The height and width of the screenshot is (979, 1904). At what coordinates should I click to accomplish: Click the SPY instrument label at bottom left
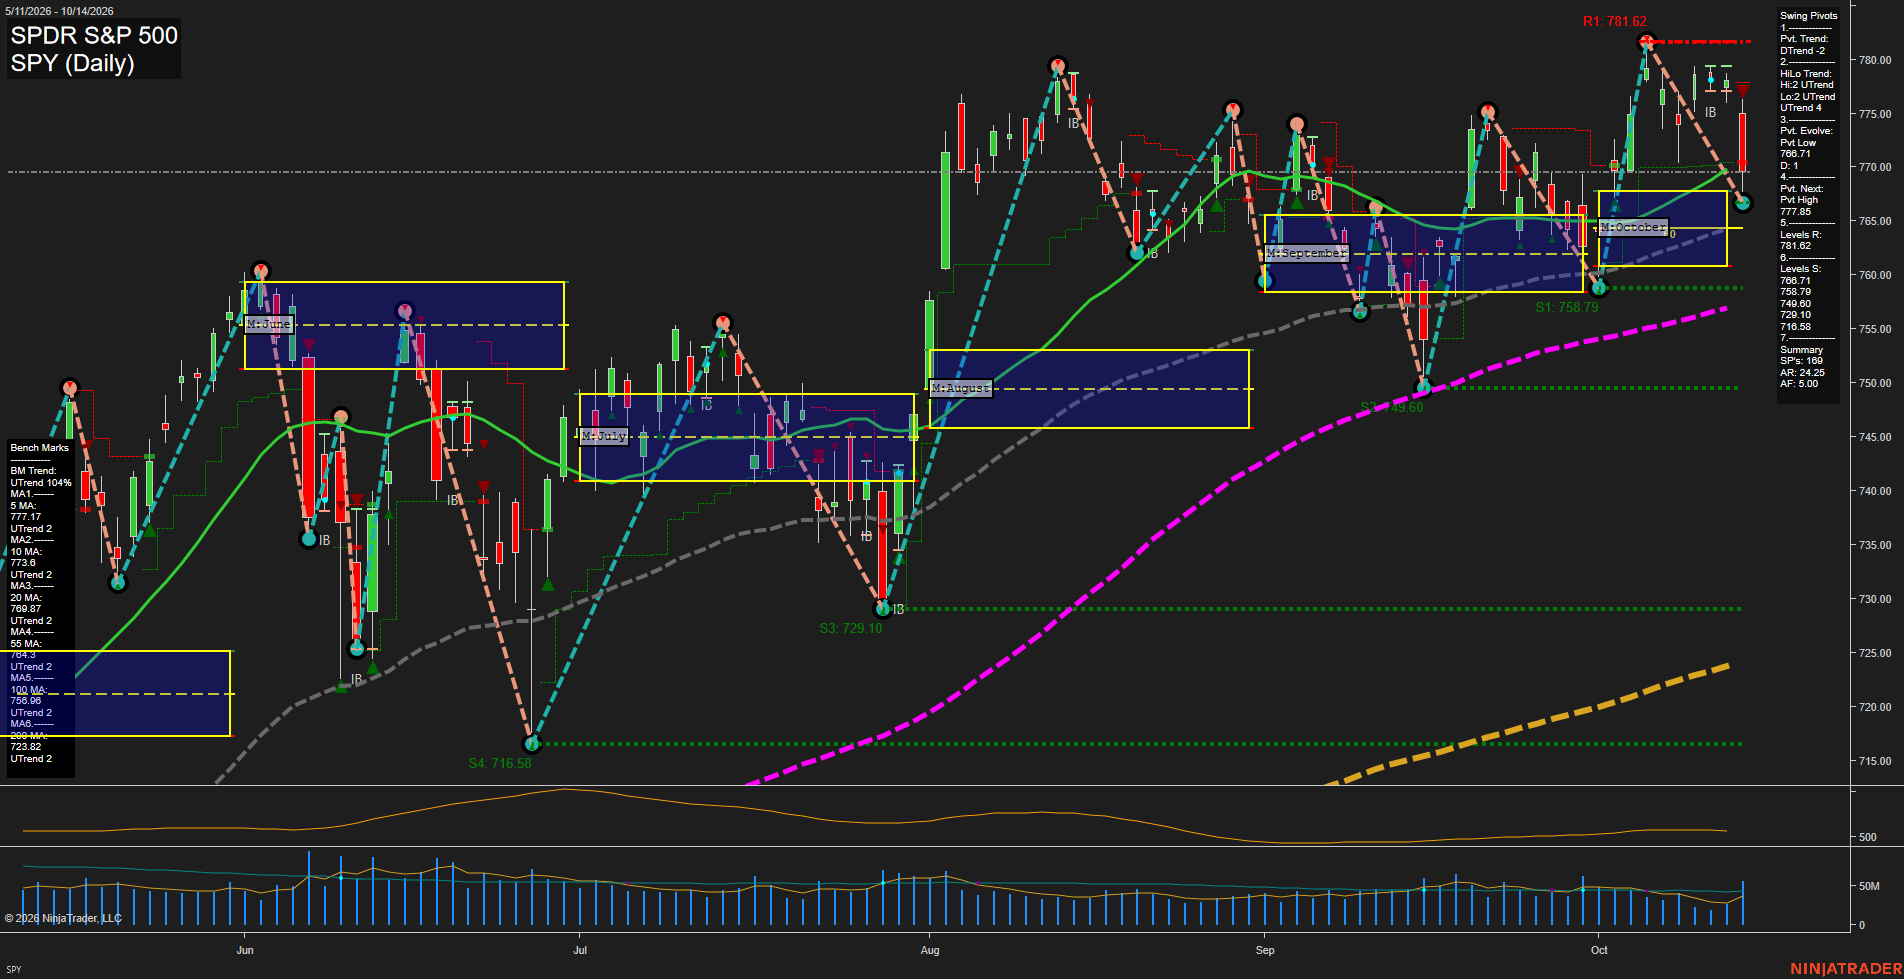point(14,969)
